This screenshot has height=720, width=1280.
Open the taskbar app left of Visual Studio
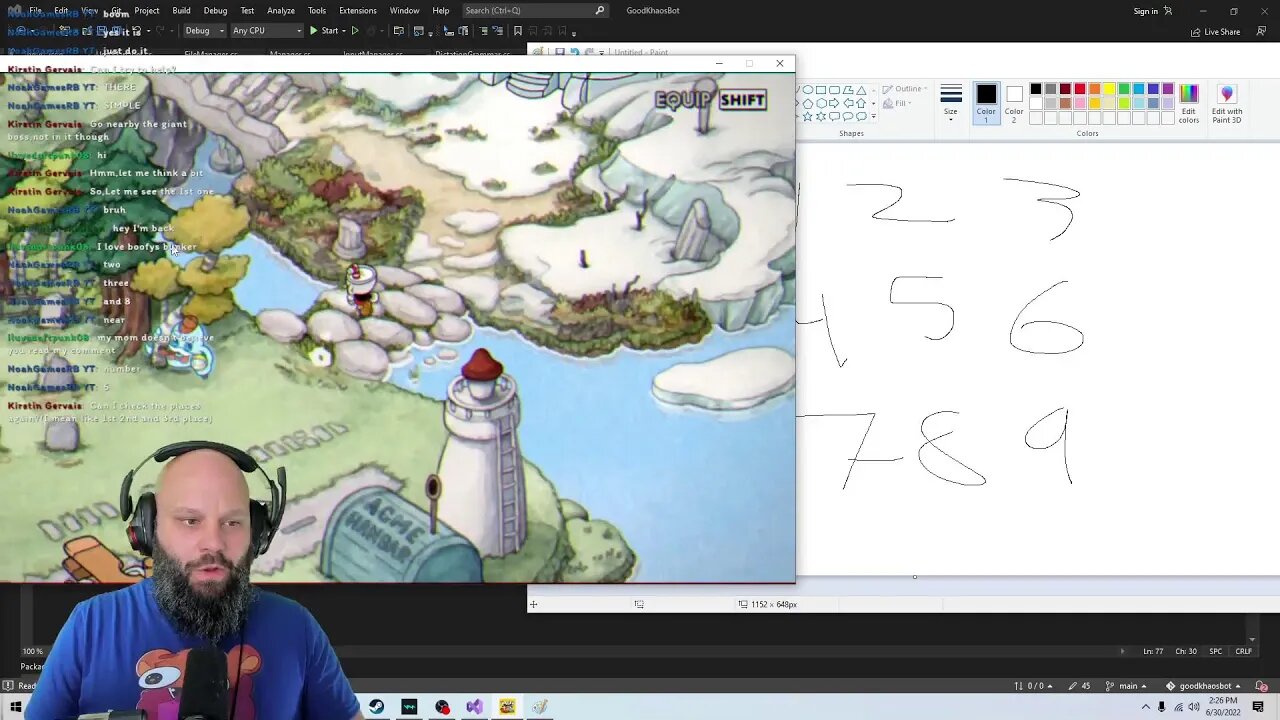pos(442,707)
